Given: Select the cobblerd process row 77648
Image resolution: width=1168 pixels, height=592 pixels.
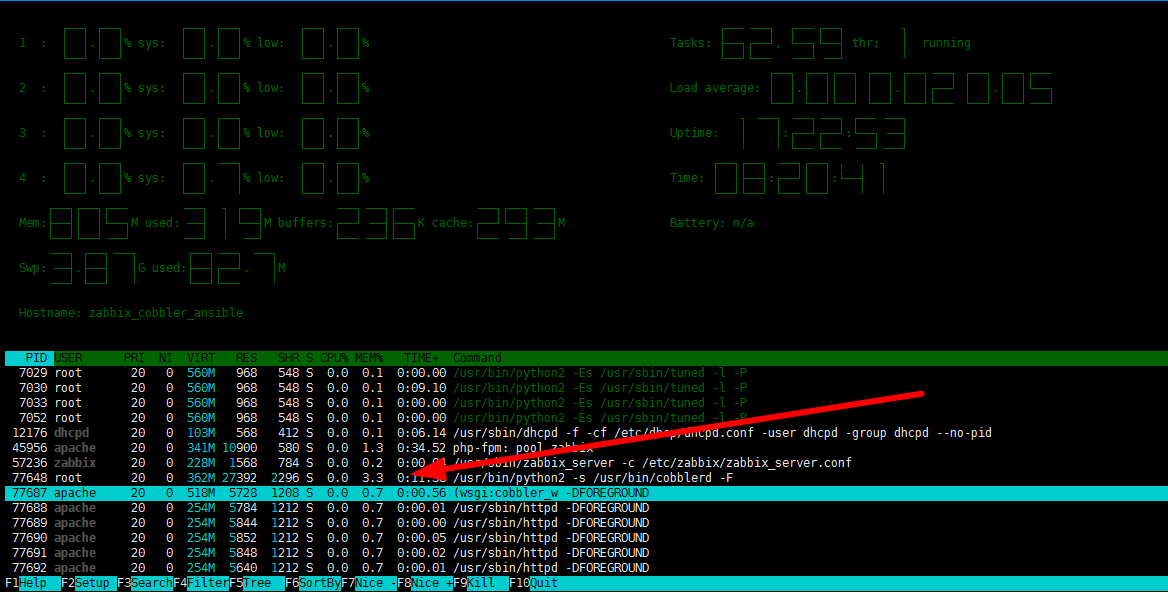Looking at the screenshot, I should point(584,478).
